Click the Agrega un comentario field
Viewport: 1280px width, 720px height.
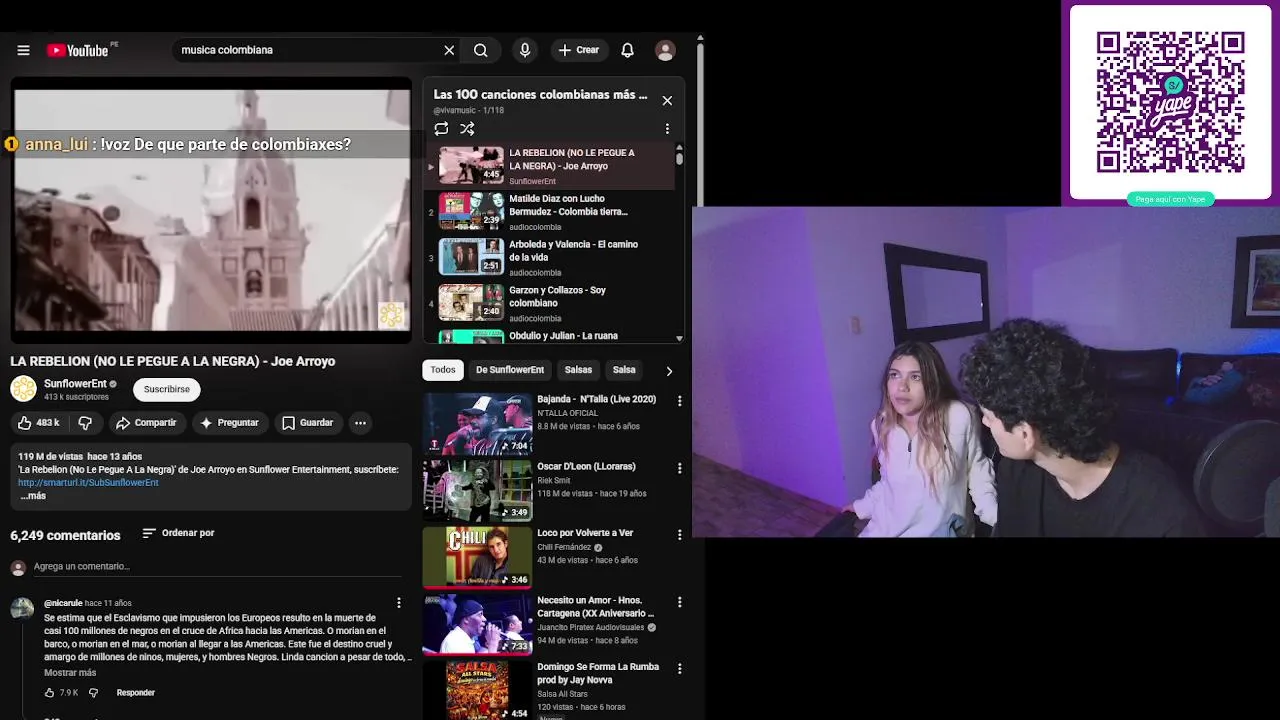pos(215,567)
